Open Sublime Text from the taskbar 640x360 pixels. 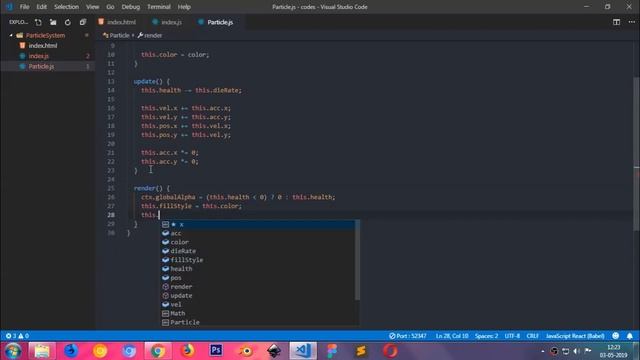point(361,351)
